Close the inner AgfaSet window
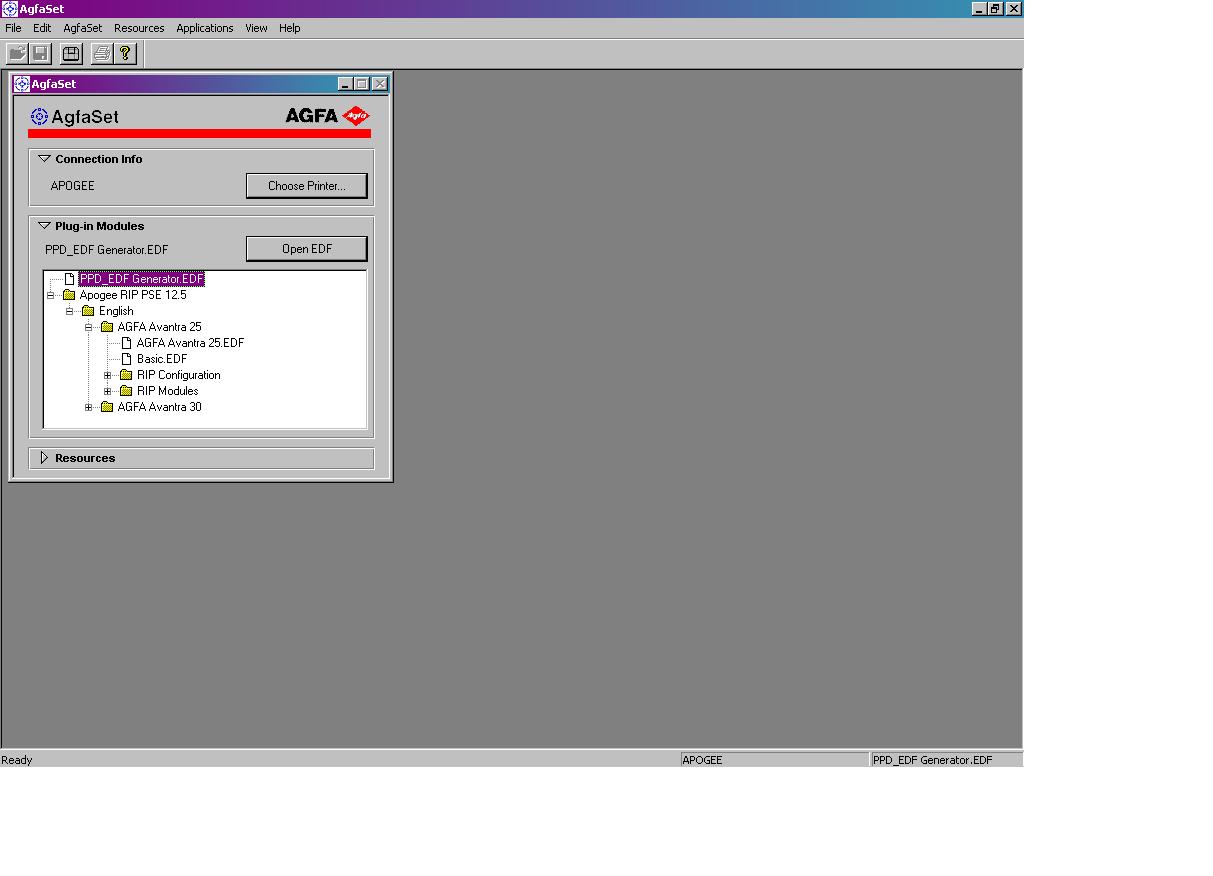The width and height of the screenshot is (1213, 876). pyautogui.click(x=380, y=84)
